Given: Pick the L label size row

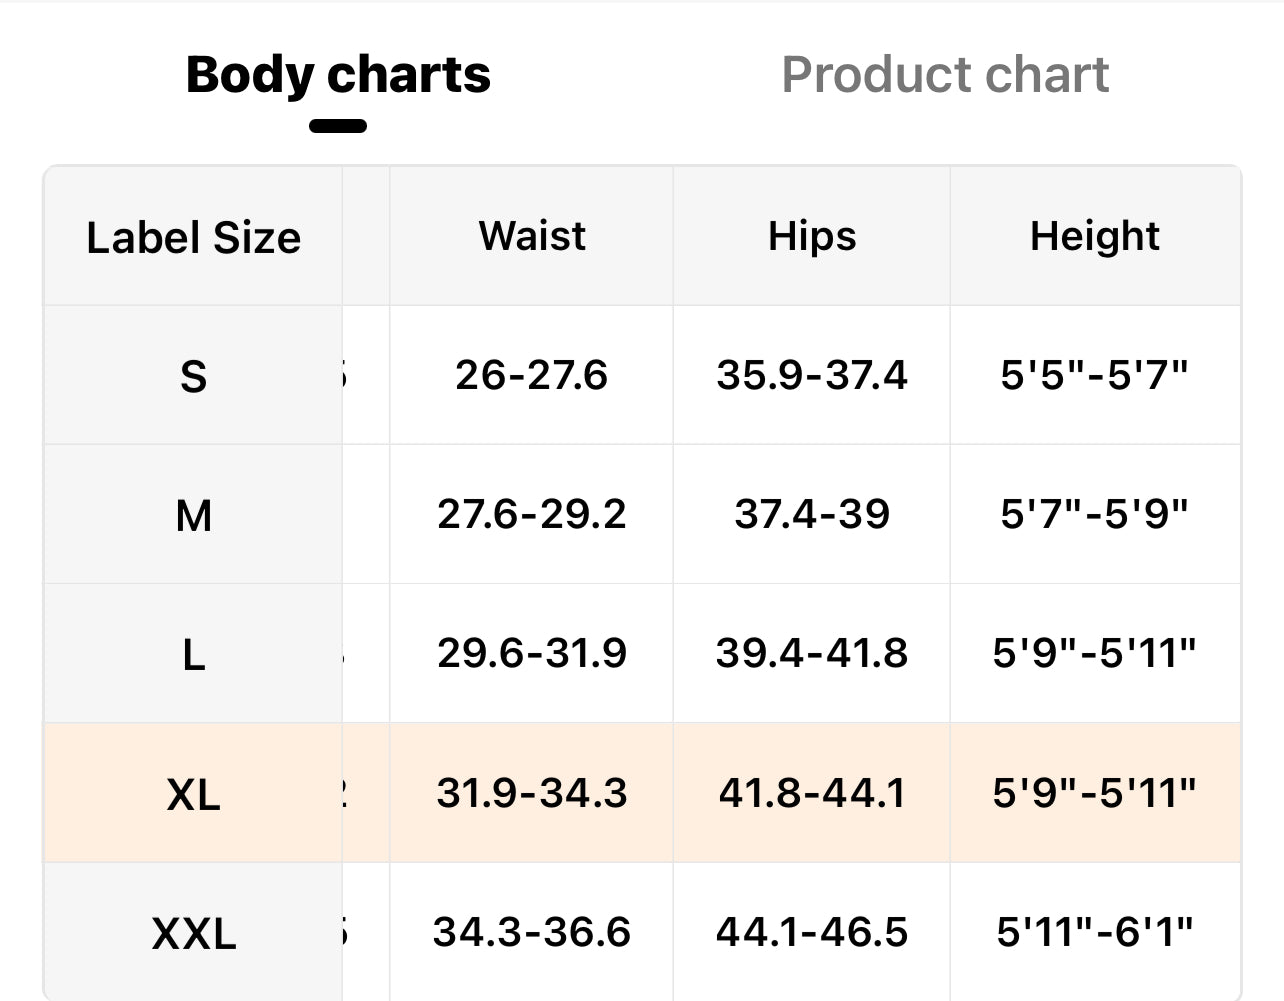Looking at the screenshot, I should pos(193,654).
